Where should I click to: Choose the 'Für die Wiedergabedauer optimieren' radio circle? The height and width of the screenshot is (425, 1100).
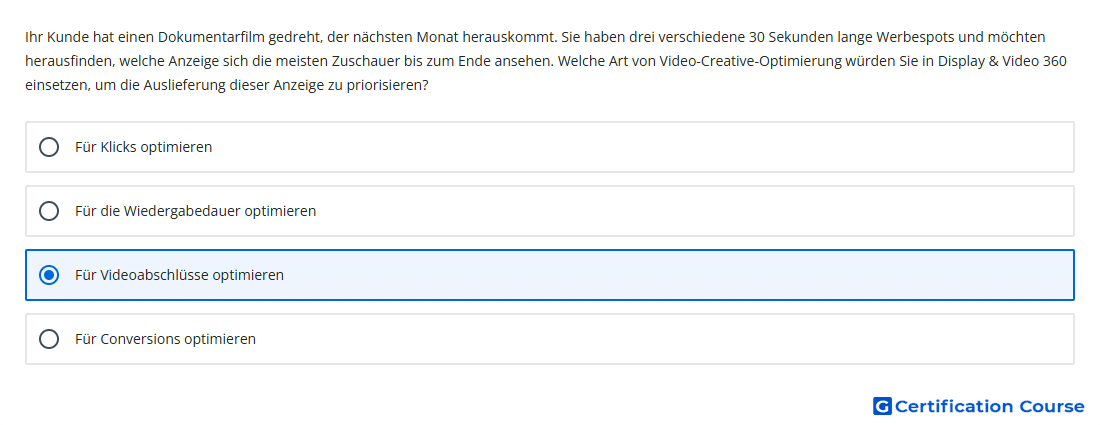48,211
